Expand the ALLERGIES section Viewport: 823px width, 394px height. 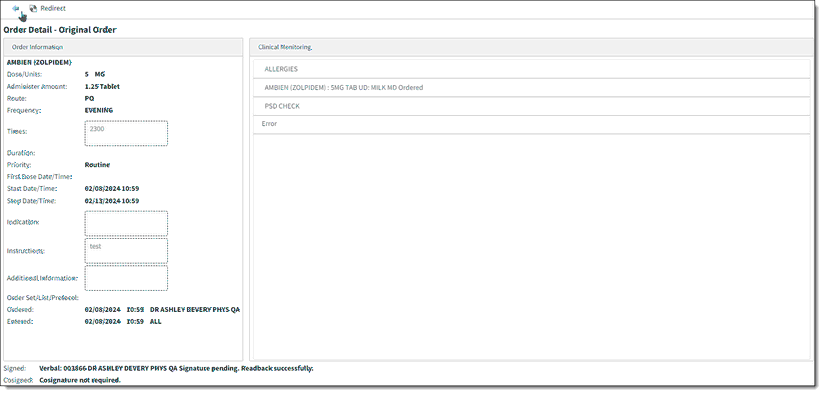coord(532,69)
